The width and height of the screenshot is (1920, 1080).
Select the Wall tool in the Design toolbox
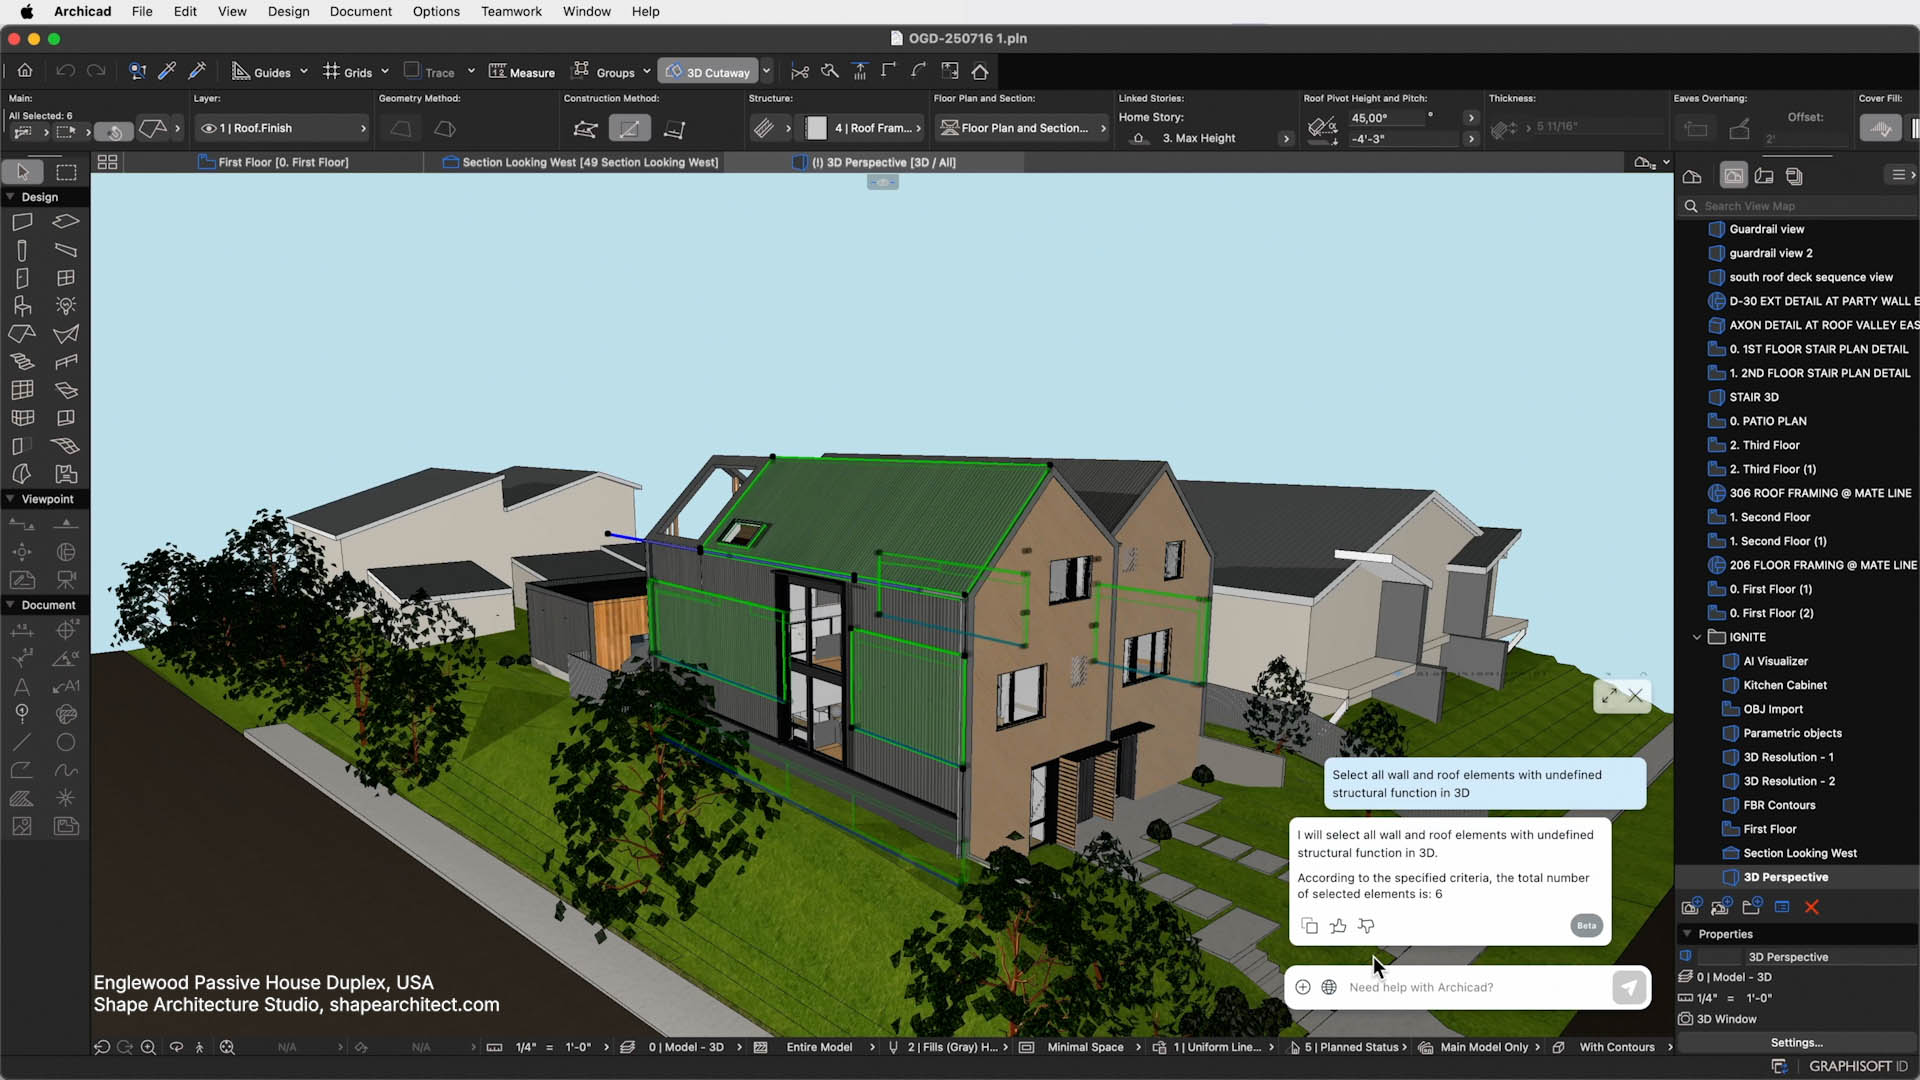[x=22, y=221]
